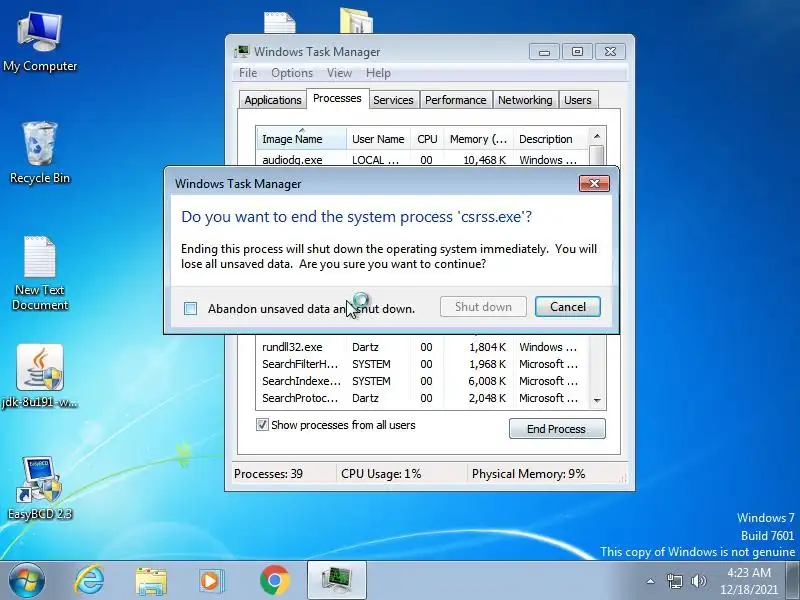Minimize the Windows Task Manager window
Screen dimensions: 800x600
pyautogui.click(x=544, y=52)
